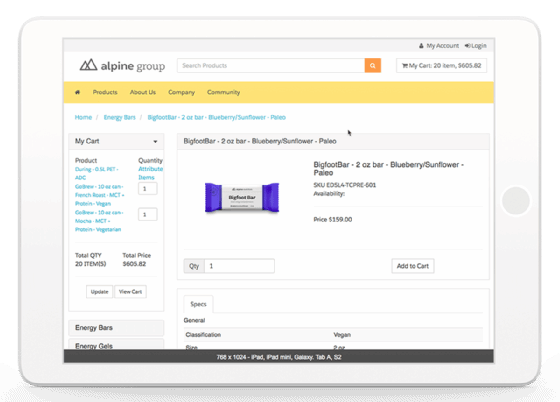Click the alpine group mountain logo
Image resolution: width=560 pixels, height=402 pixels.
pos(122,65)
